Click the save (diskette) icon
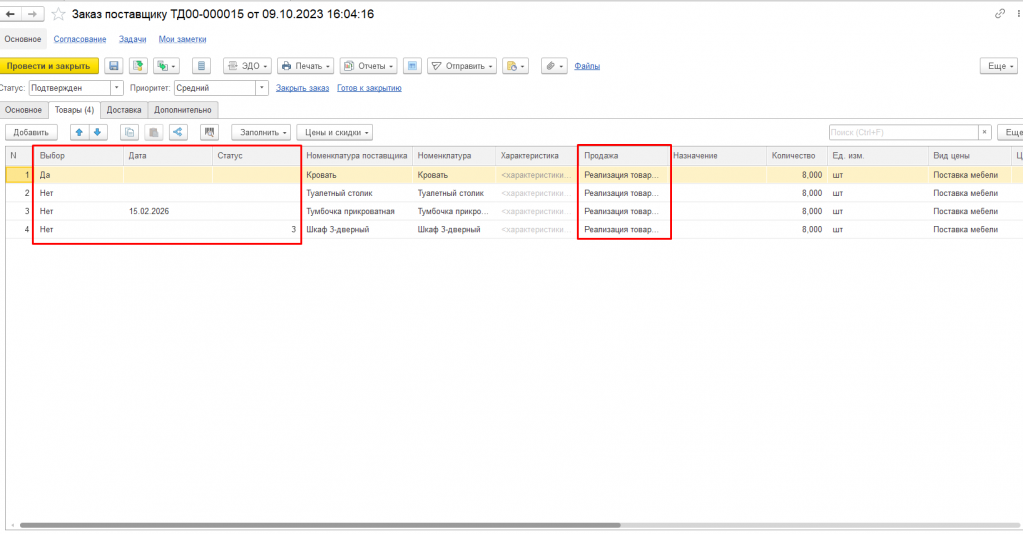 click(114, 66)
